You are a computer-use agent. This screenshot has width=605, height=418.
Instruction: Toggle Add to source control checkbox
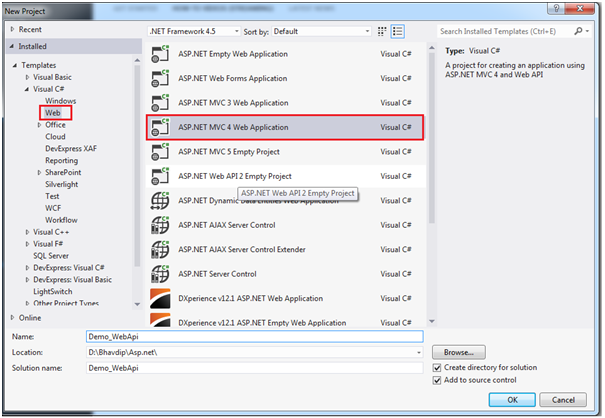point(437,380)
